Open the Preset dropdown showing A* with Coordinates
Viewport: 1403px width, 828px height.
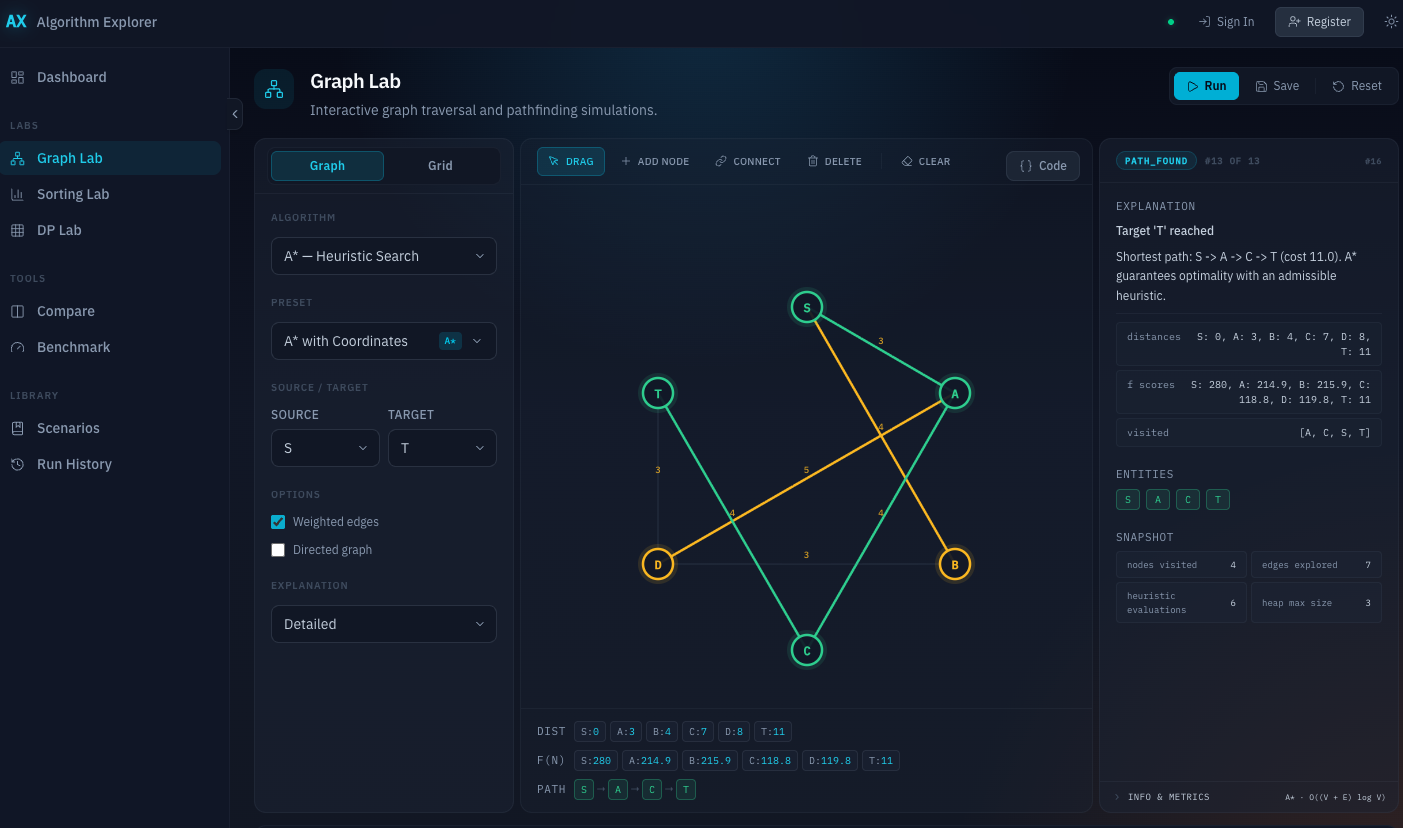[383, 341]
